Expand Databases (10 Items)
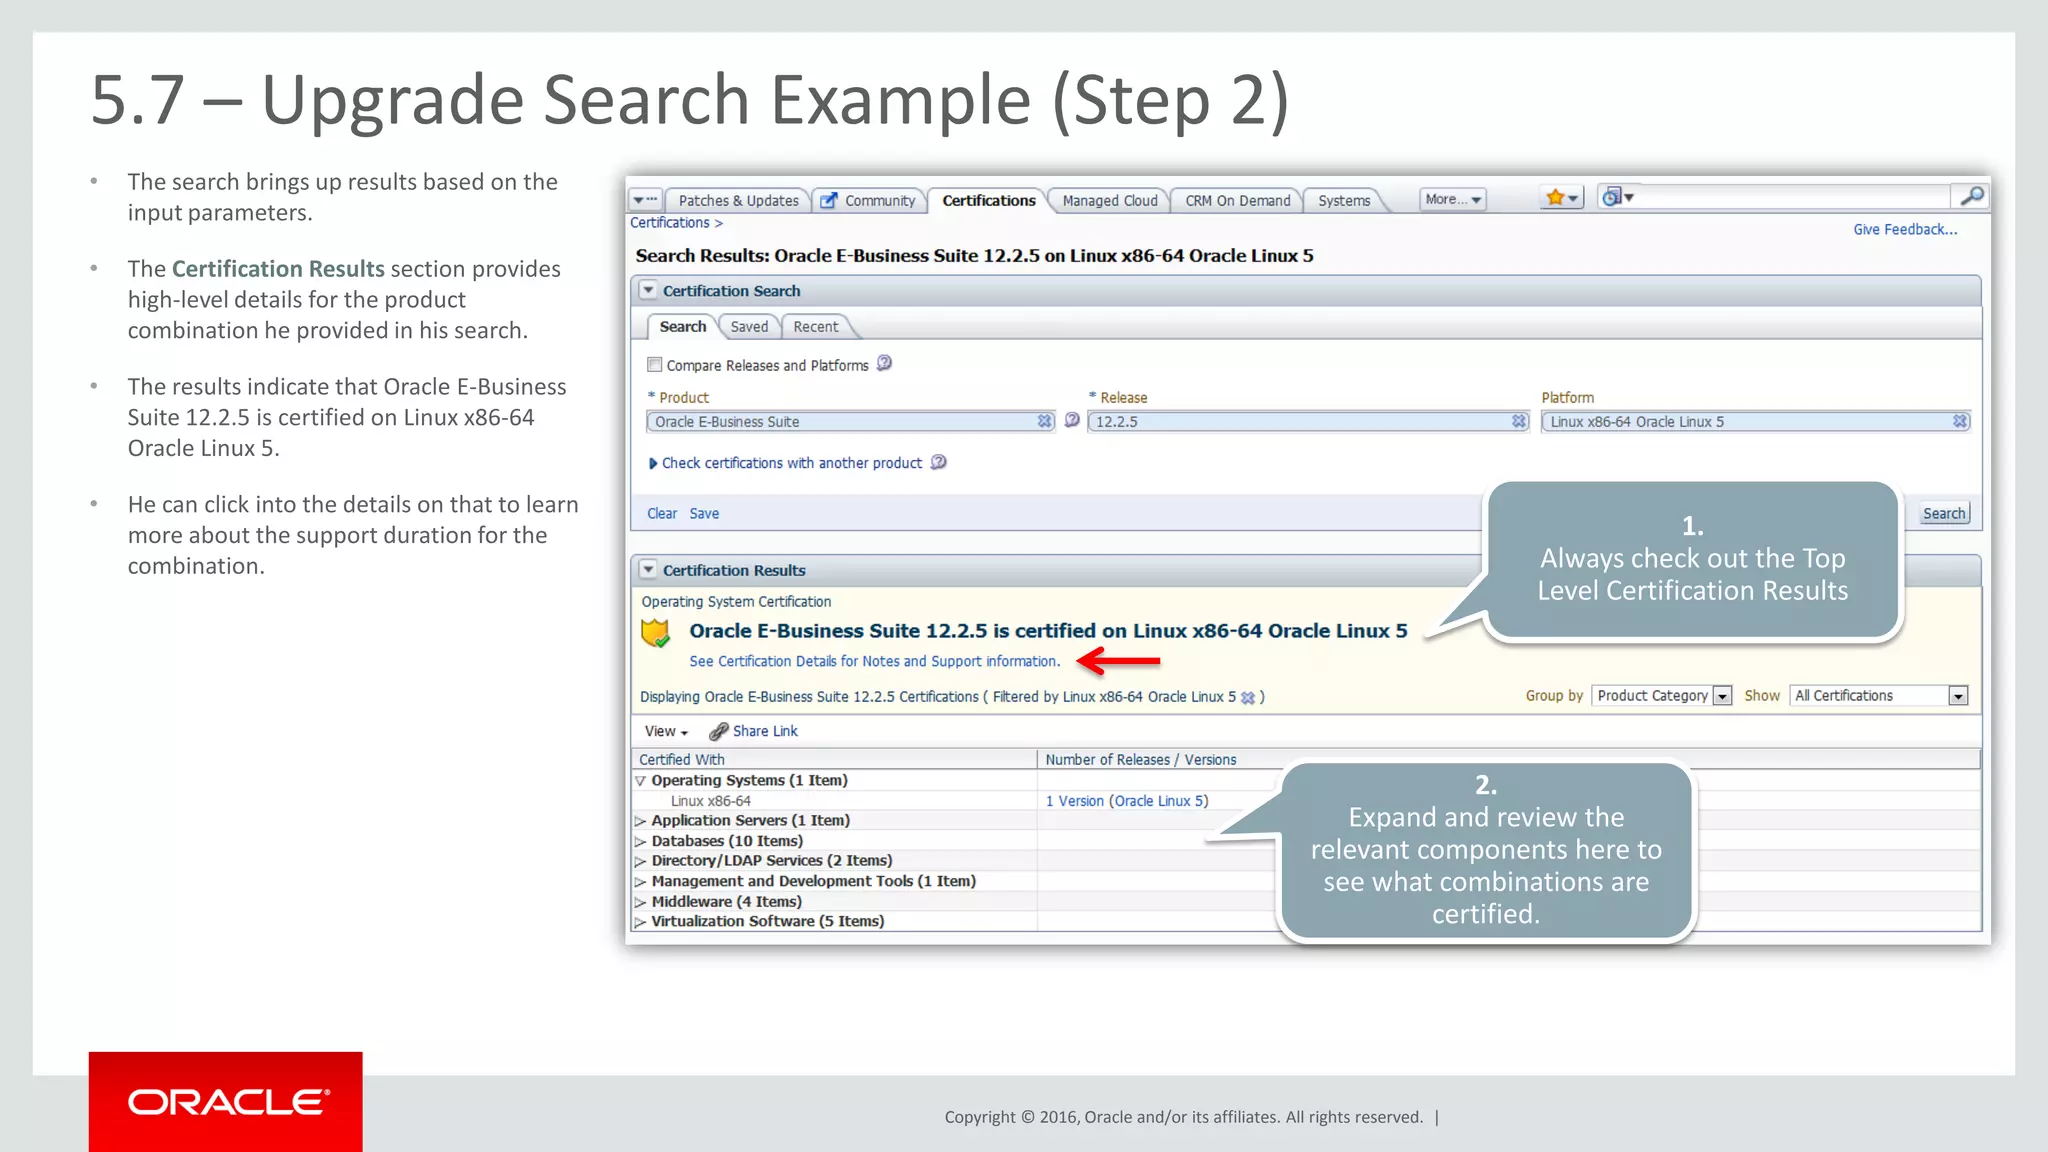 tap(640, 842)
